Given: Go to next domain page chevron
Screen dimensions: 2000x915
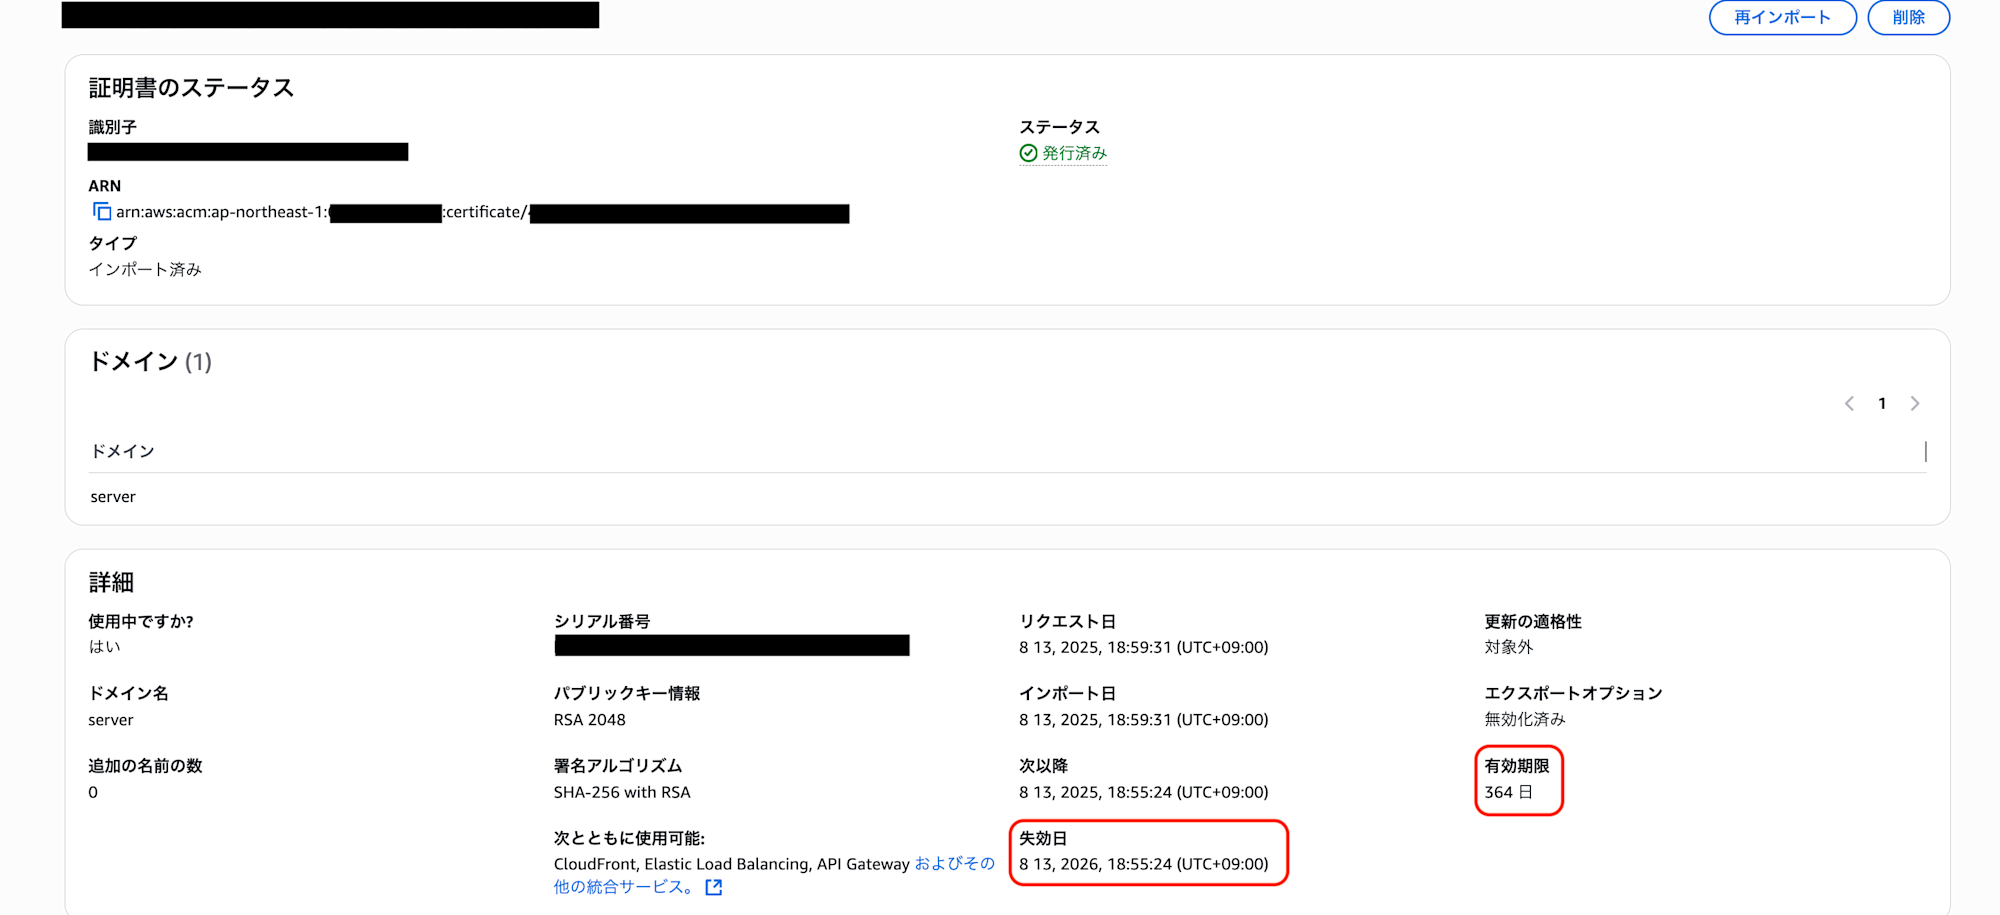Looking at the screenshot, I should [1915, 404].
